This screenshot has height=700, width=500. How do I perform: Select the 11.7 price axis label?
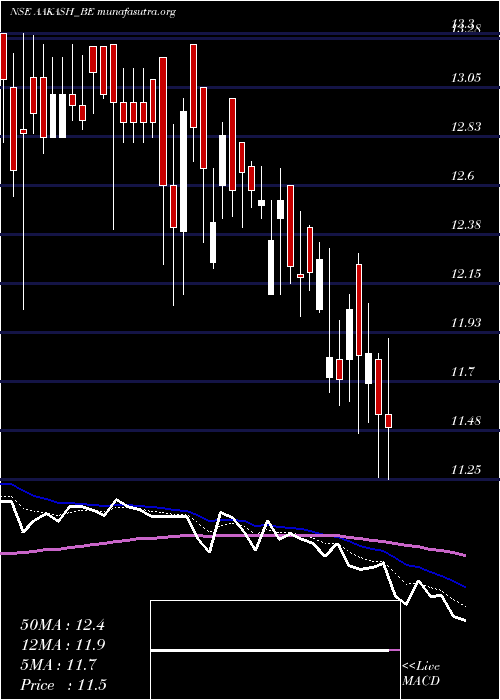(462, 372)
